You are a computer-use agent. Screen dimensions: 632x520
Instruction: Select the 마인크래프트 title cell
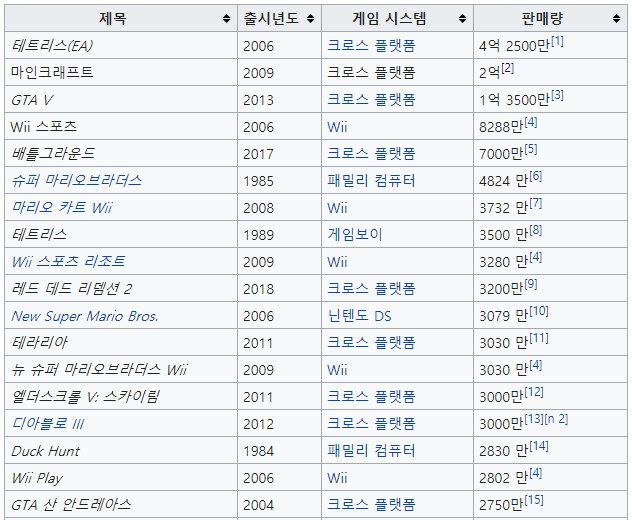(121, 72)
